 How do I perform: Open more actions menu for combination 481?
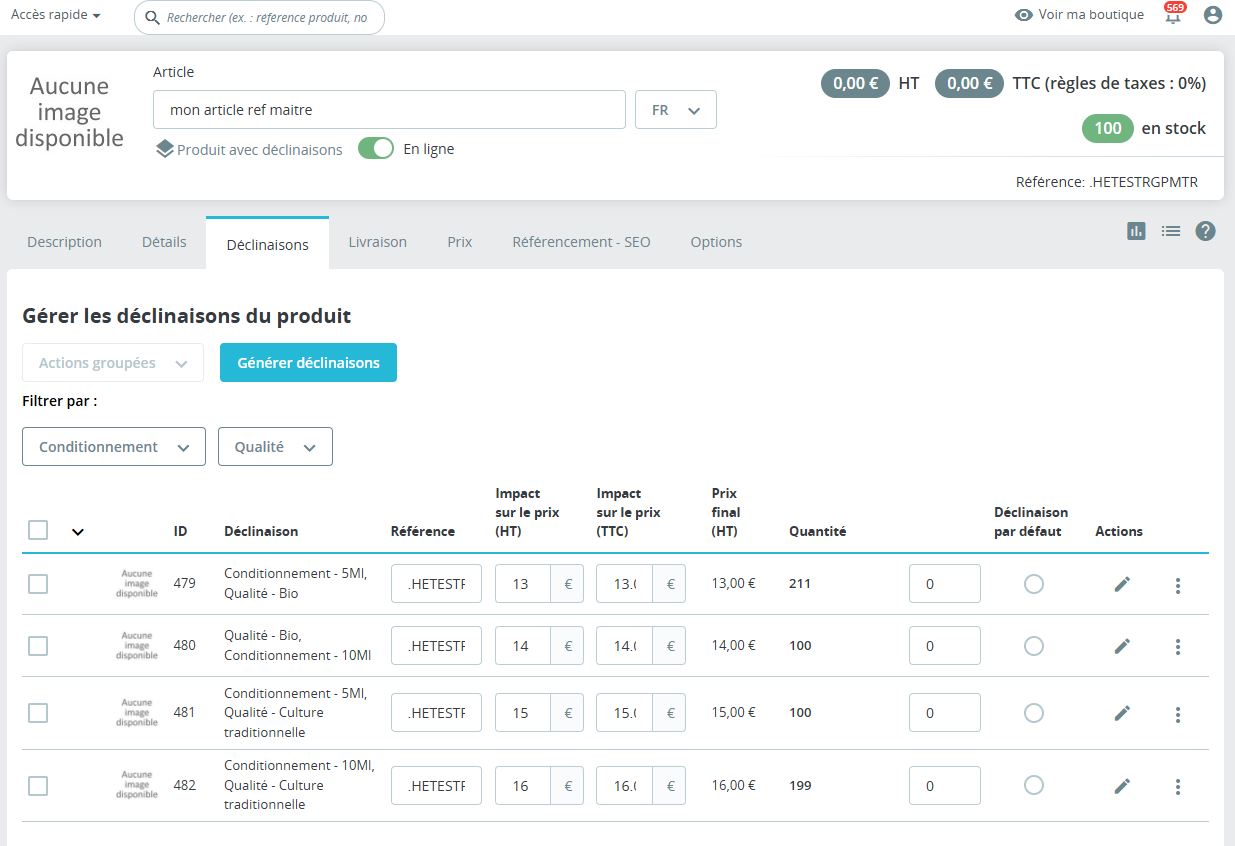[1178, 714]
